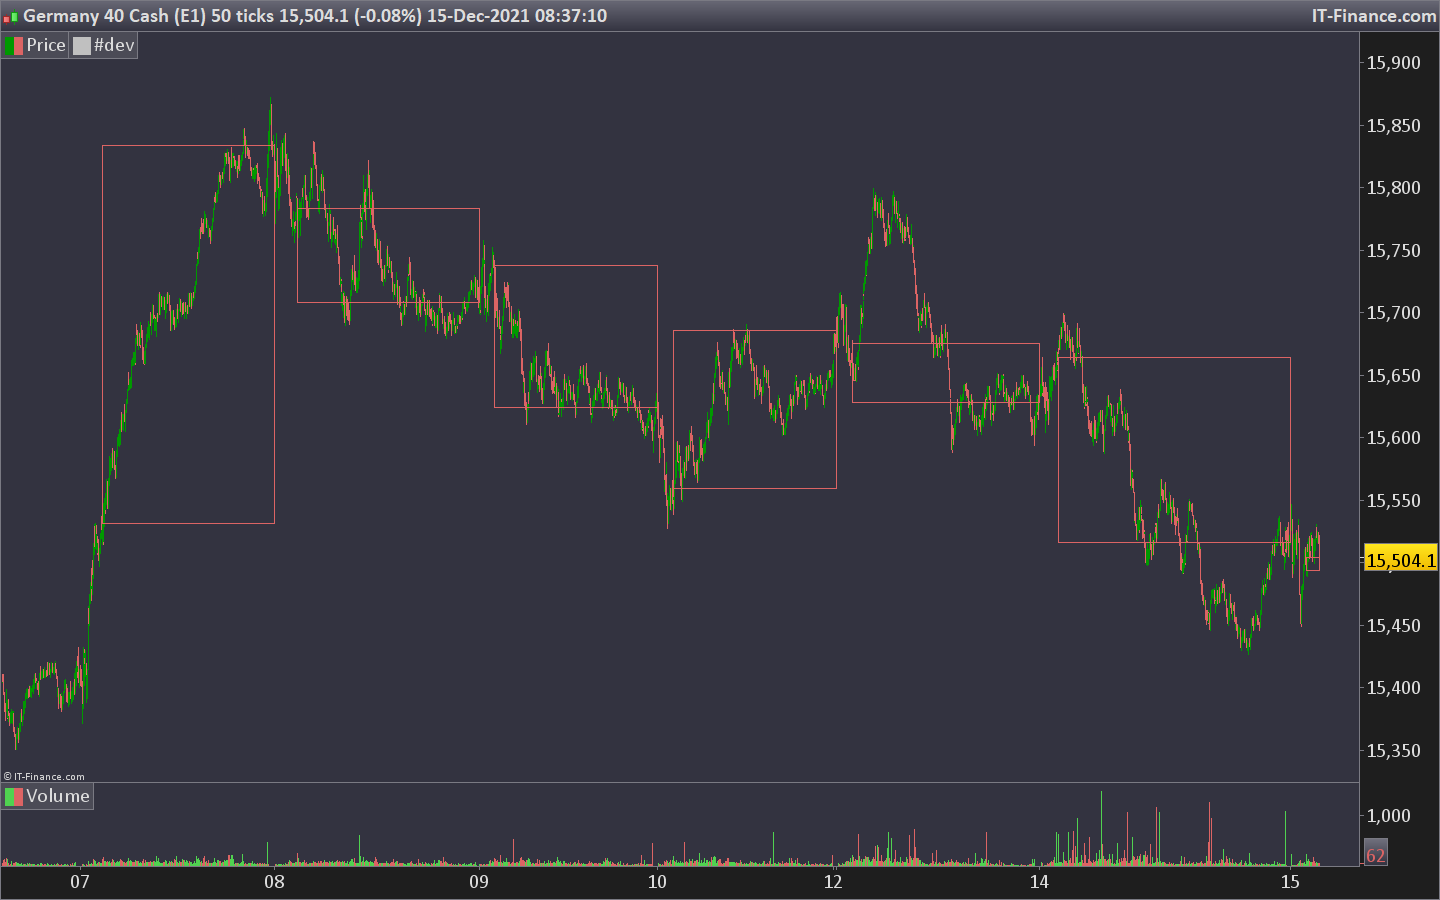Click the green-red Volume panel icon
The height and width of the screenshot is (900, 1440).
14,797
